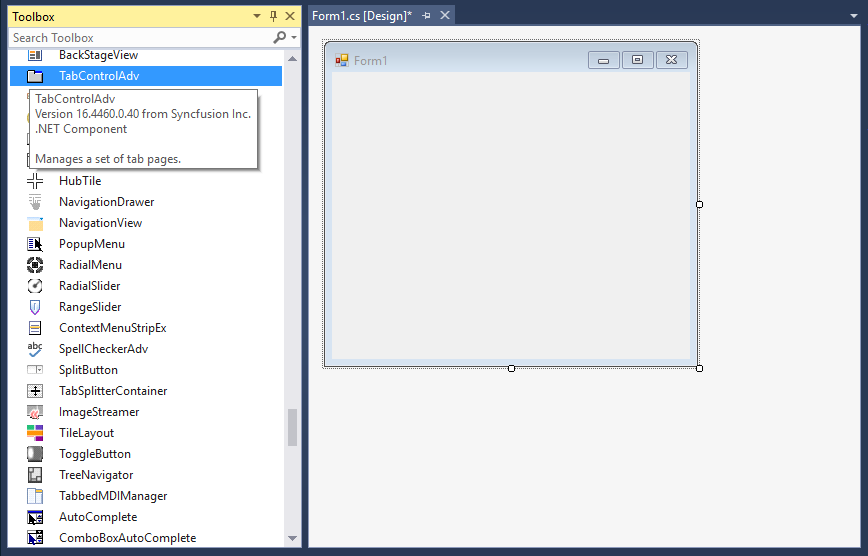Click Form1 minimize button in designer
Image resolution: width=868 pixels, height=556 pixels.
click(604, 60)
